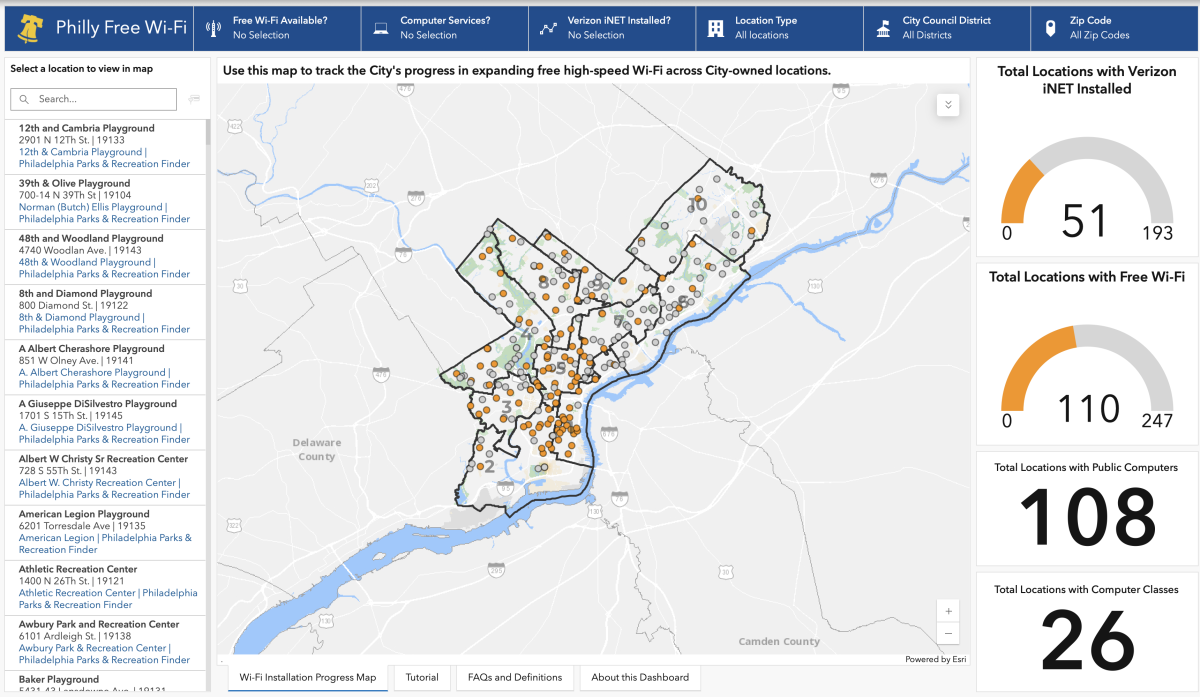Screen dimensions: 1200x697
Task: Click the Powered by Esri attribution
Action: pyautogui.click(x=935, y=659)
